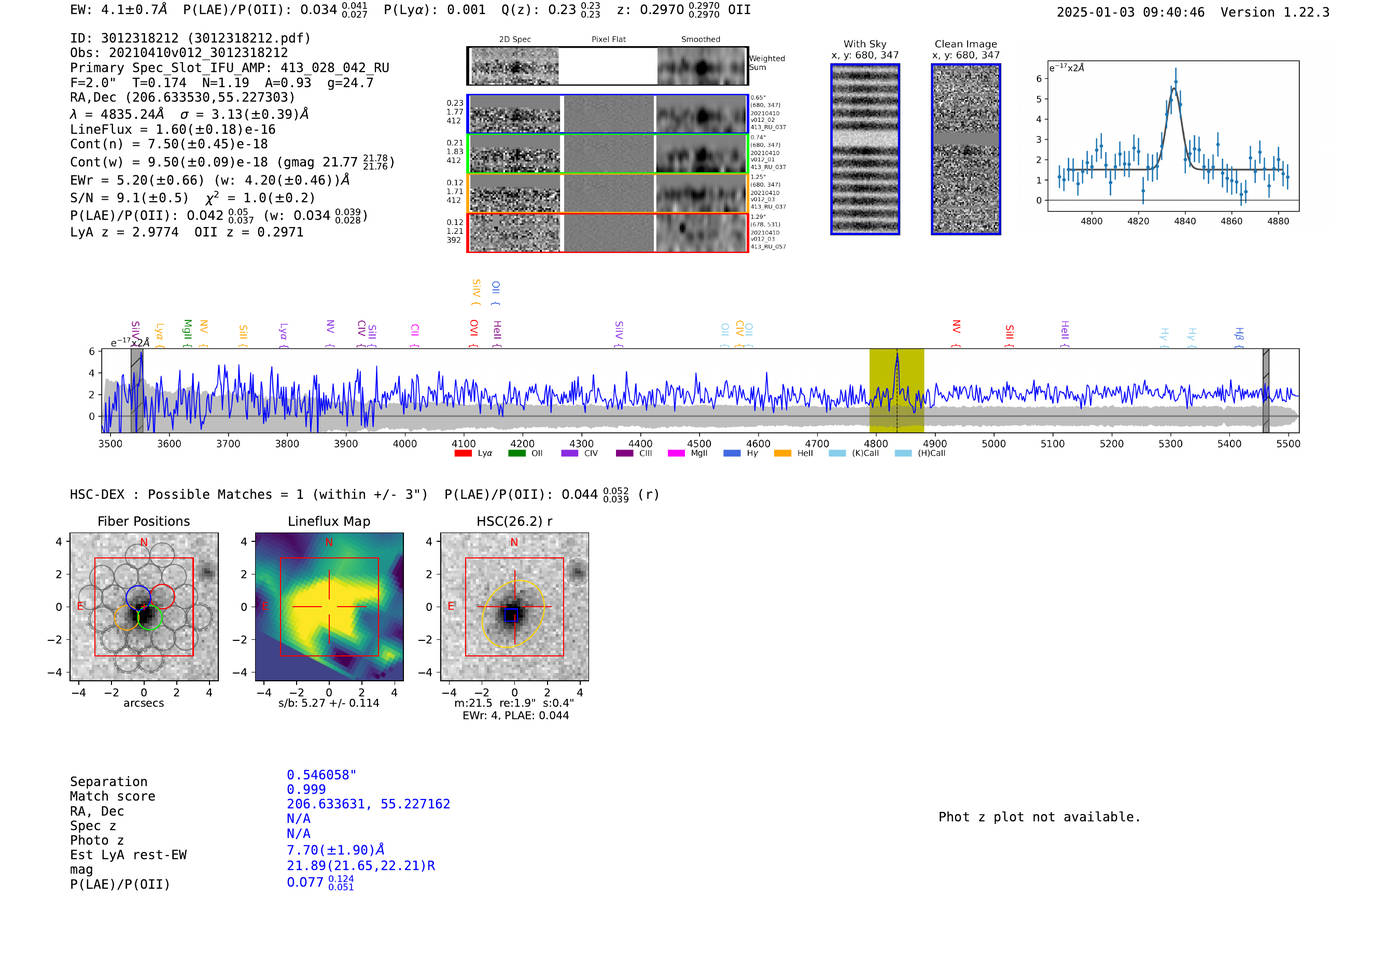Click the orange fiber circle in Fiber Positions
Screen dimensions: 1400x953
pyautogui.click(x=126, y=617)
